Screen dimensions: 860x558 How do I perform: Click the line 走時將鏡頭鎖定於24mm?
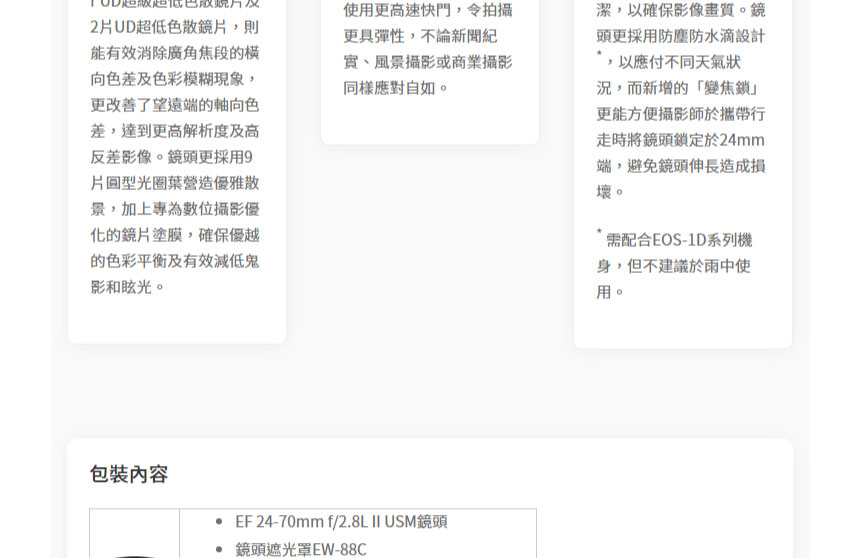point(681,140)
